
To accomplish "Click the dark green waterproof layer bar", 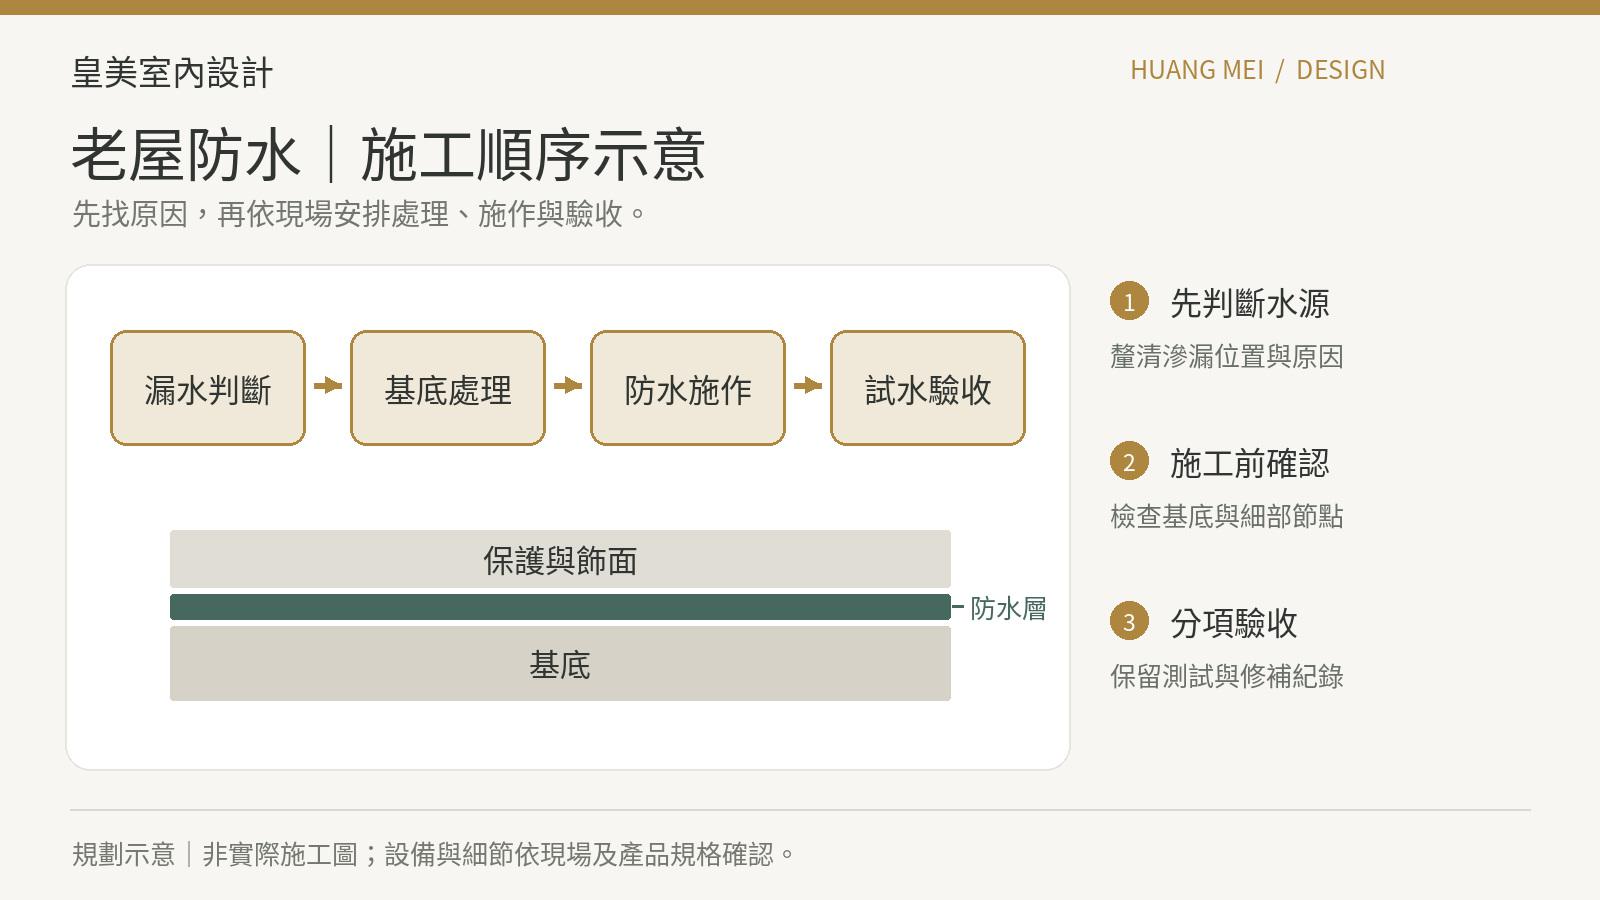I will 560,607.
